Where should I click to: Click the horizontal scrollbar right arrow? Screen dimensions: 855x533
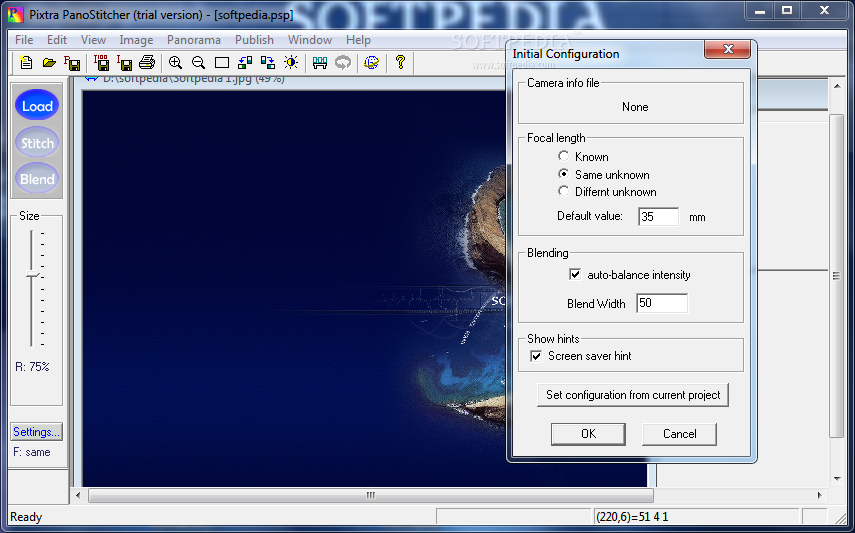(x=820, y=495)
